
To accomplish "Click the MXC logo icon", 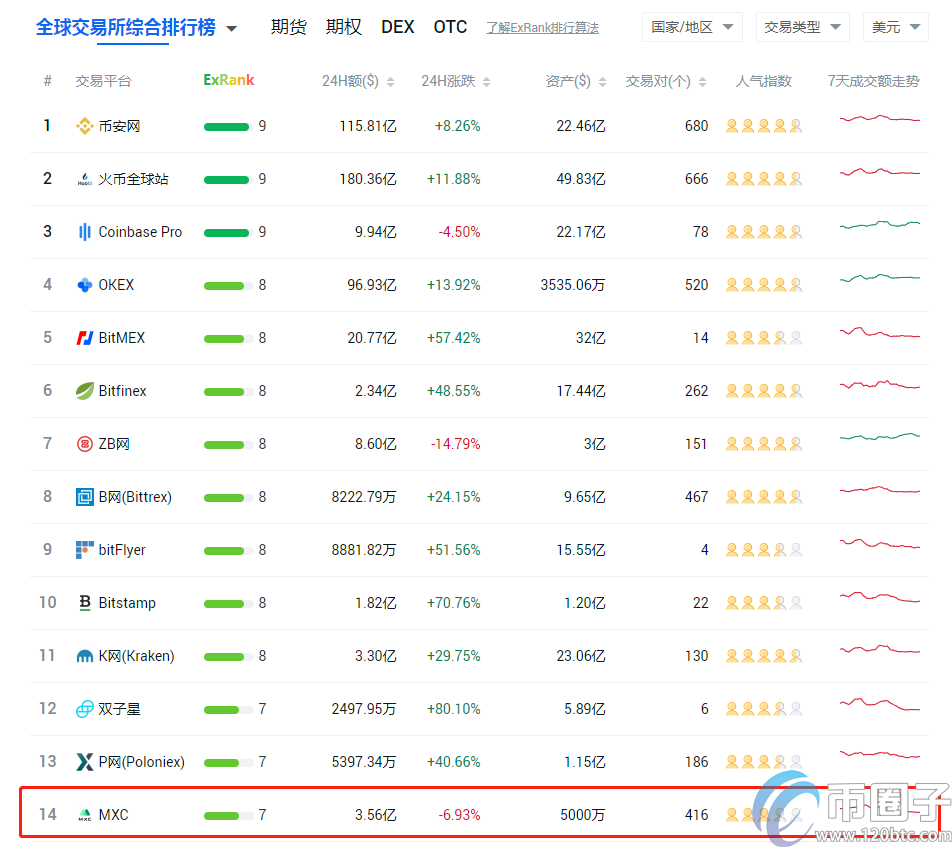I will [84, 815].
